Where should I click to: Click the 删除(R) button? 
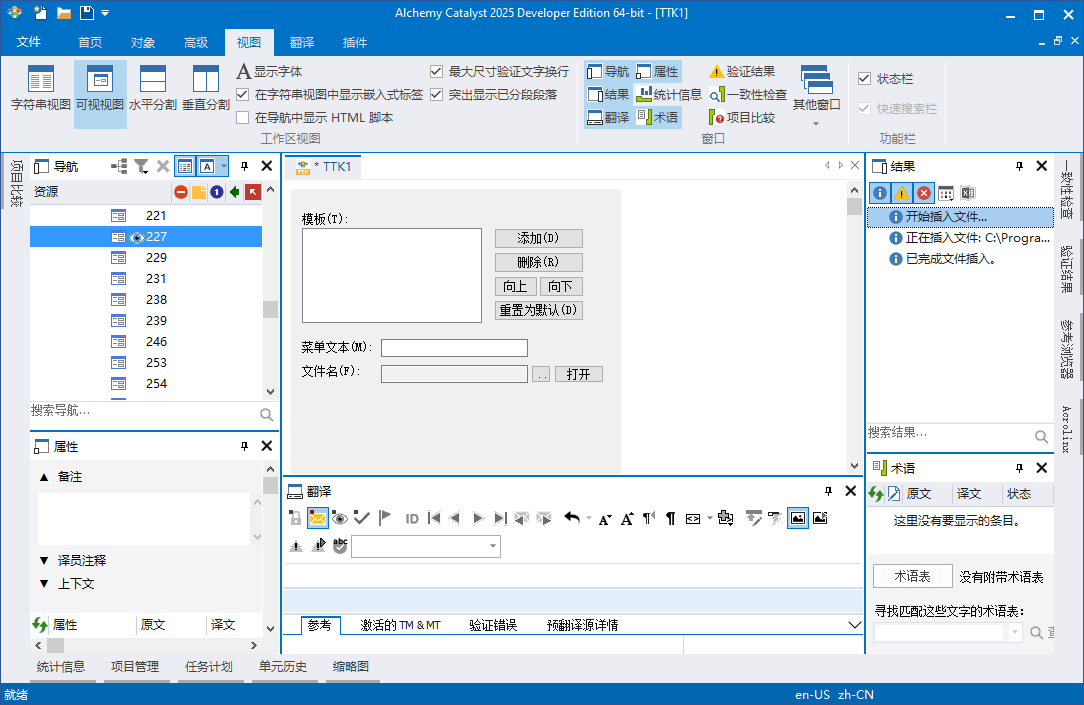tap(539, 263)
